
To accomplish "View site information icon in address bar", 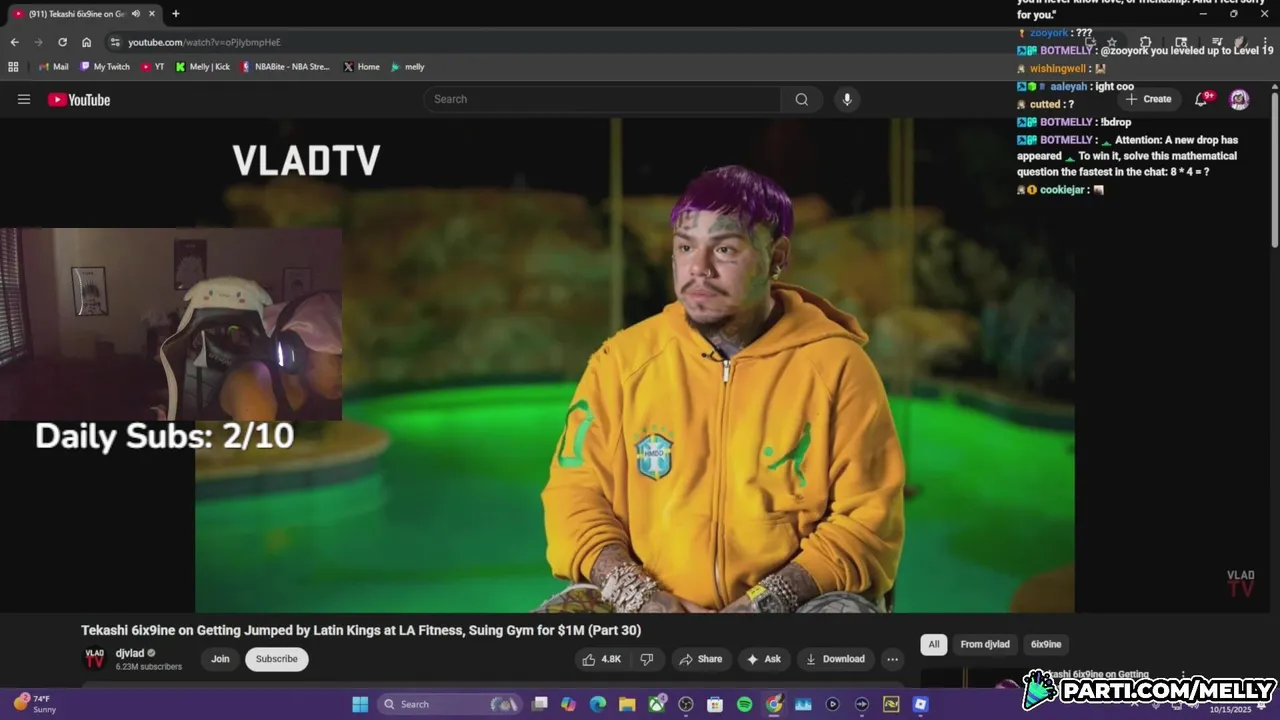I will [x=115, y=42].
